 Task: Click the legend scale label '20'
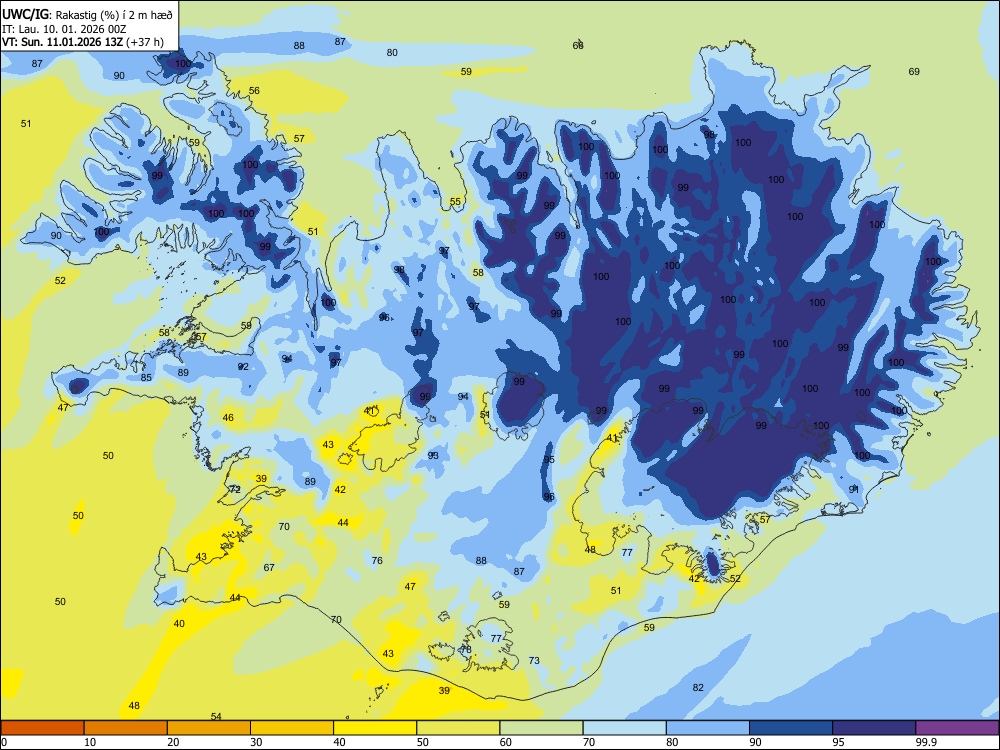click(x=173, y=742)
